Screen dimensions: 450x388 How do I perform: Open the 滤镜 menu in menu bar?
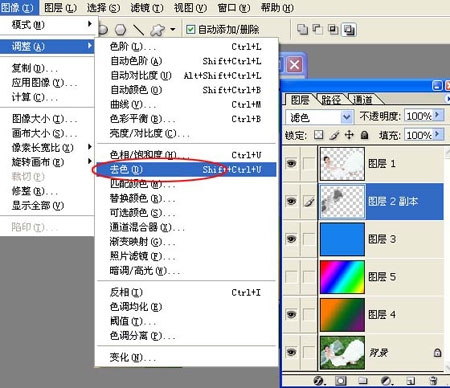point(147,8)
